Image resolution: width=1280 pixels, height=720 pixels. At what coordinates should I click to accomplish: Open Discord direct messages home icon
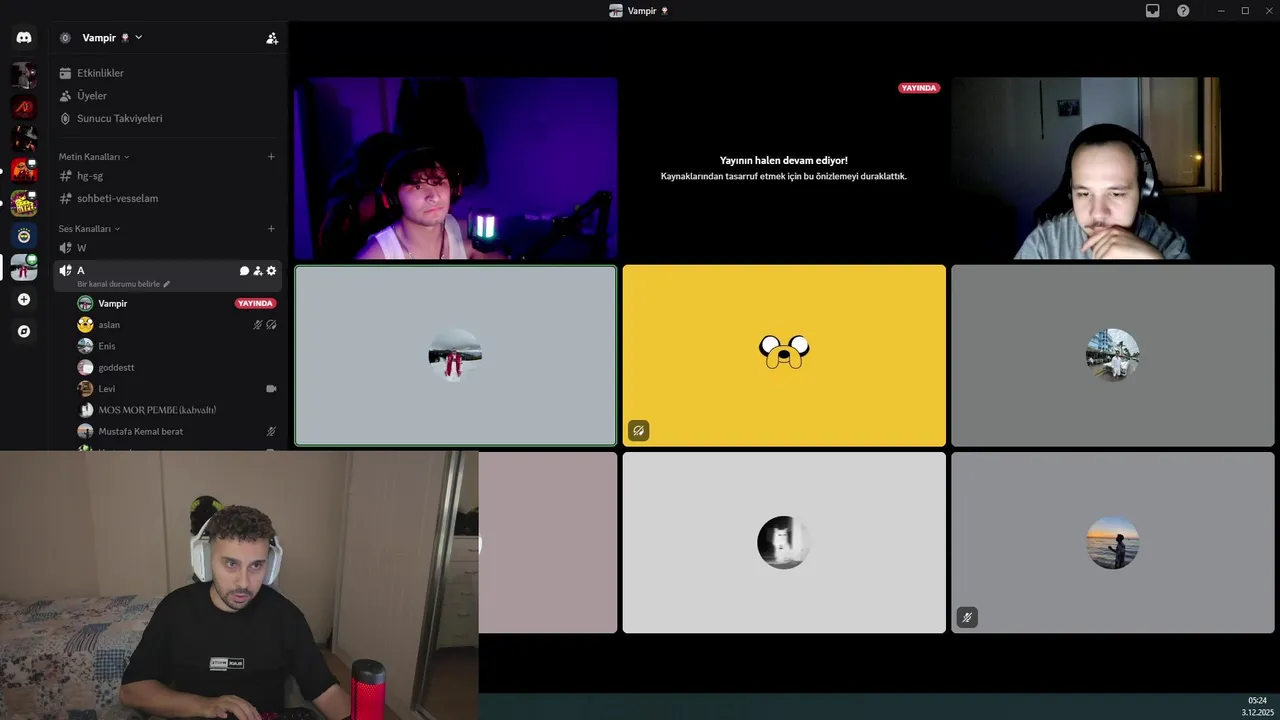click(24, 38)
